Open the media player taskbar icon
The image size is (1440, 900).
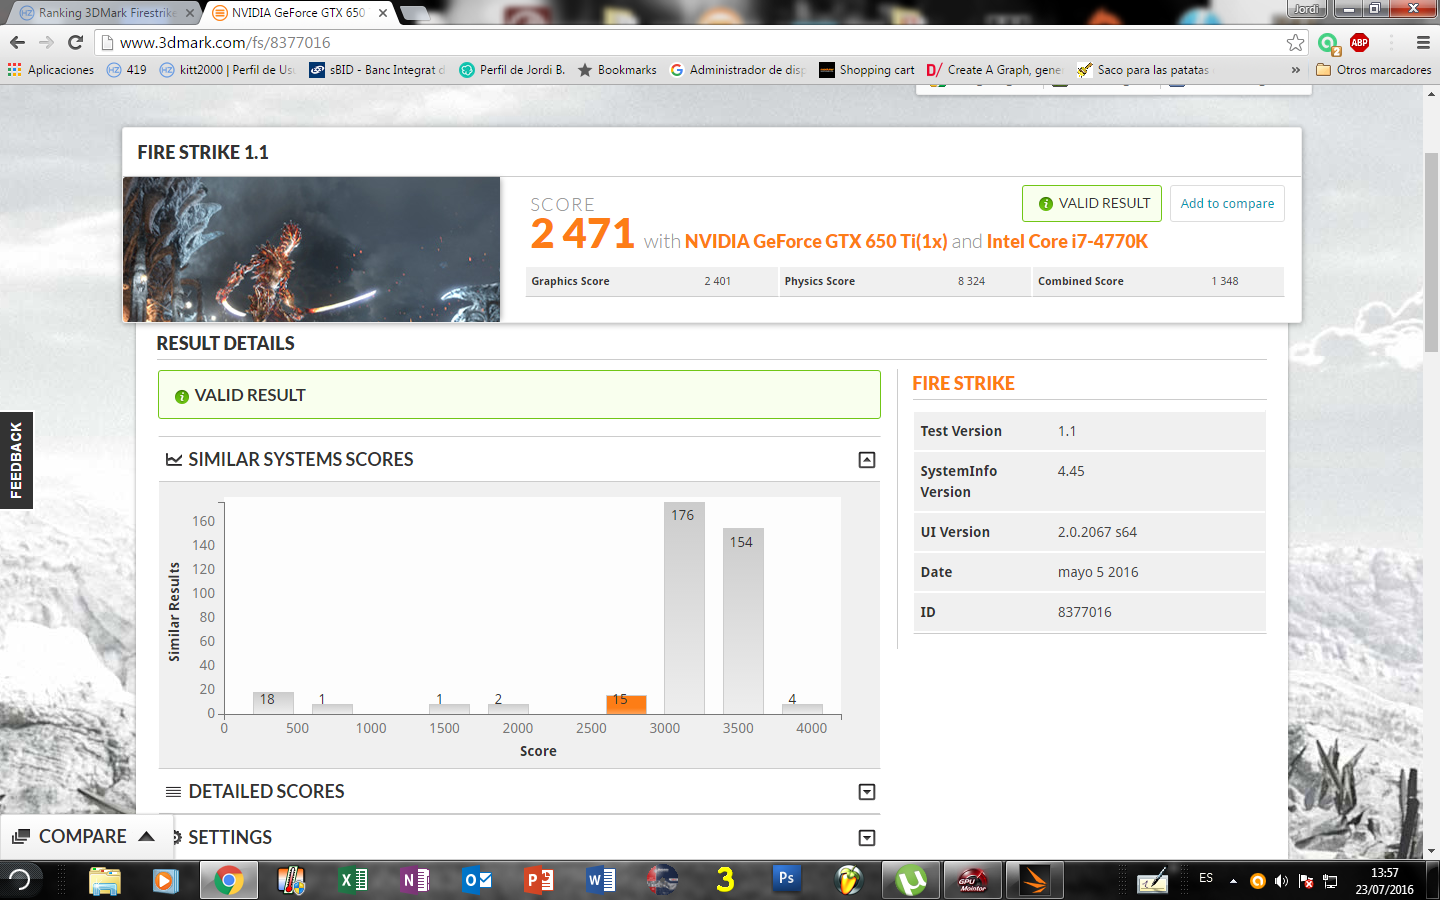(x=165, y=880)
